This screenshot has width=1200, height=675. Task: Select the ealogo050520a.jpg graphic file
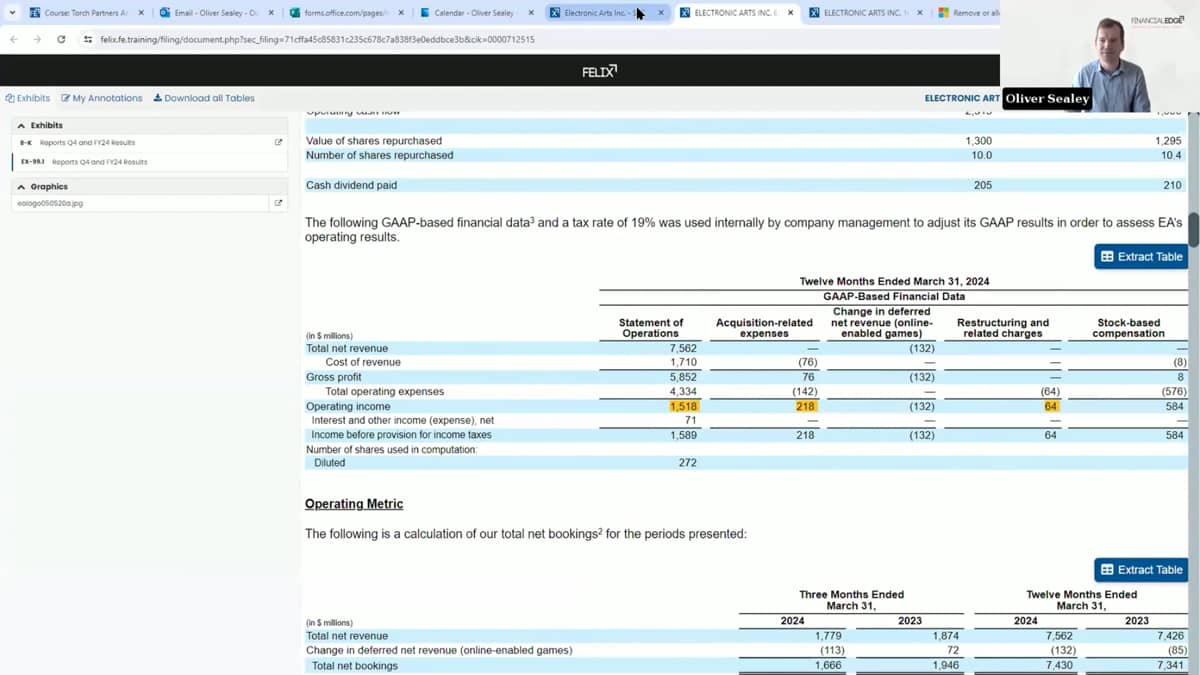pos(50,203)
